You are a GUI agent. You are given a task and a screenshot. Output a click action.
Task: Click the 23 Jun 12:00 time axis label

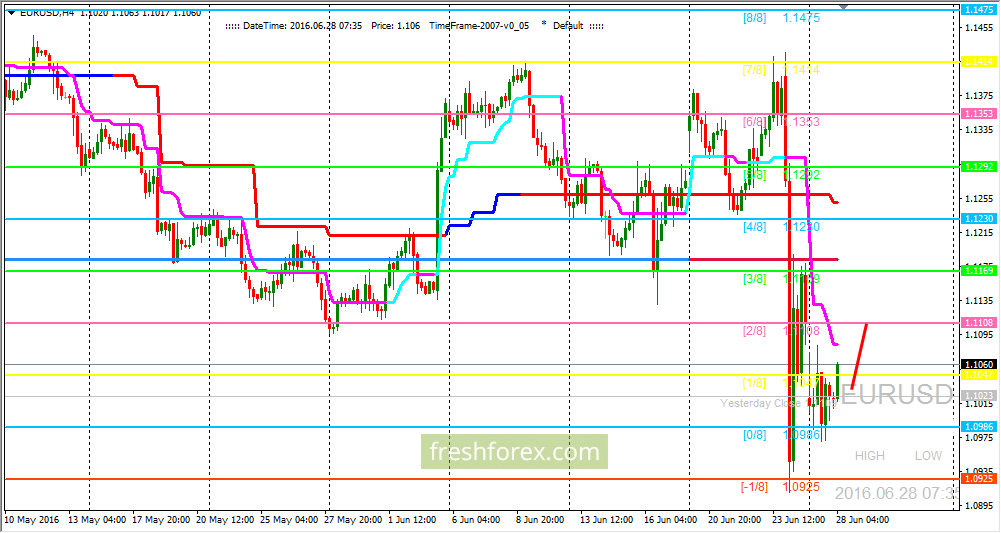[x=799, y=520]
